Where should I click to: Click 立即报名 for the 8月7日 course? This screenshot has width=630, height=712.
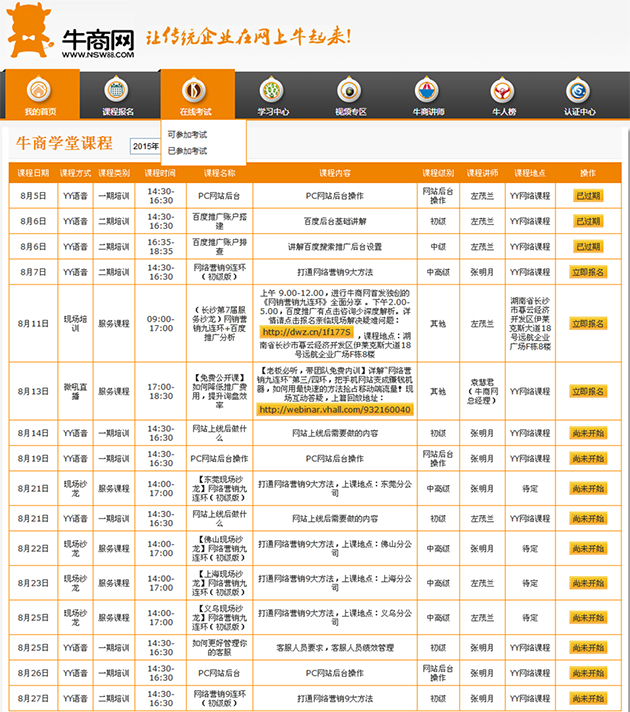(588, 272)
